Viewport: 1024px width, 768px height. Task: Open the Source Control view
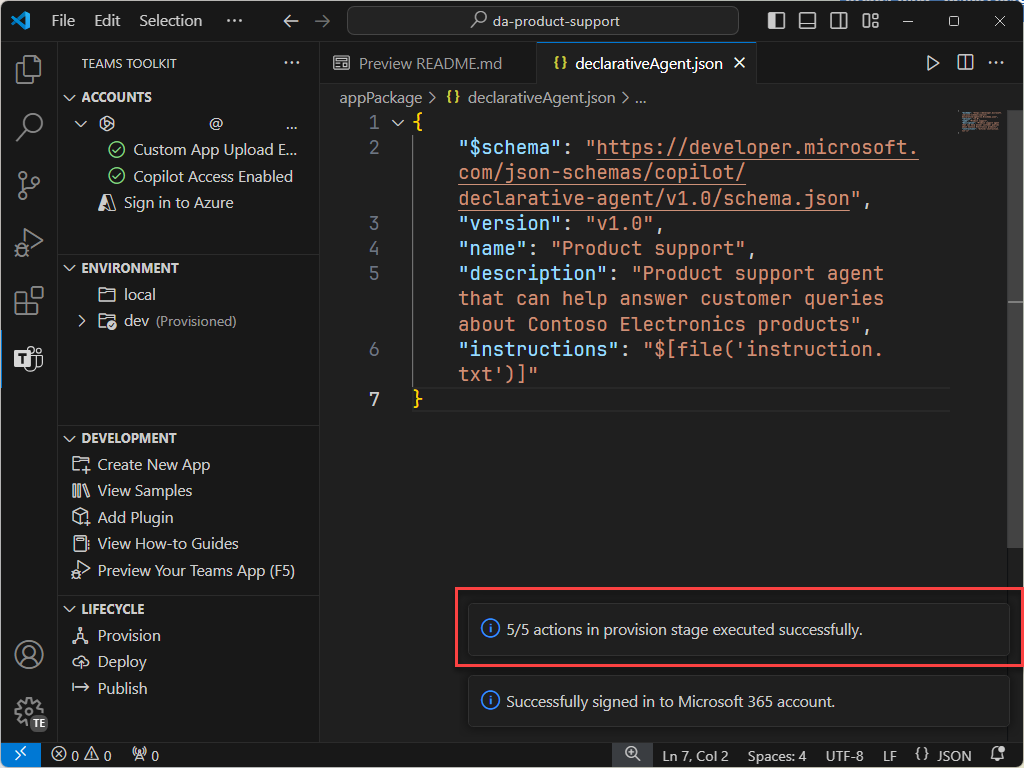pos(27,186)
